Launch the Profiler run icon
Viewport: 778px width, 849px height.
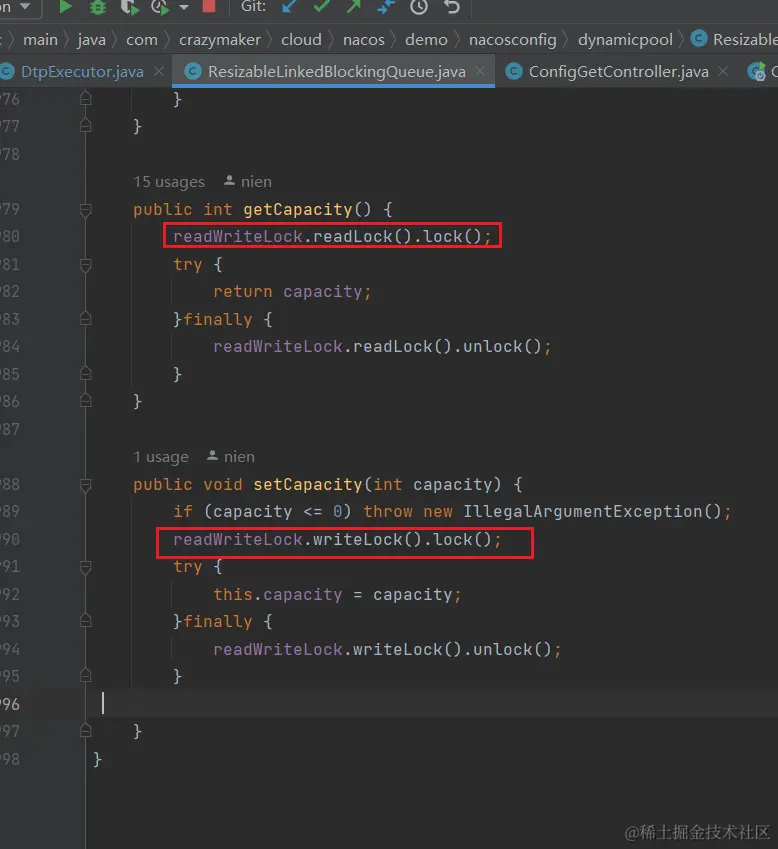(160, 6)
